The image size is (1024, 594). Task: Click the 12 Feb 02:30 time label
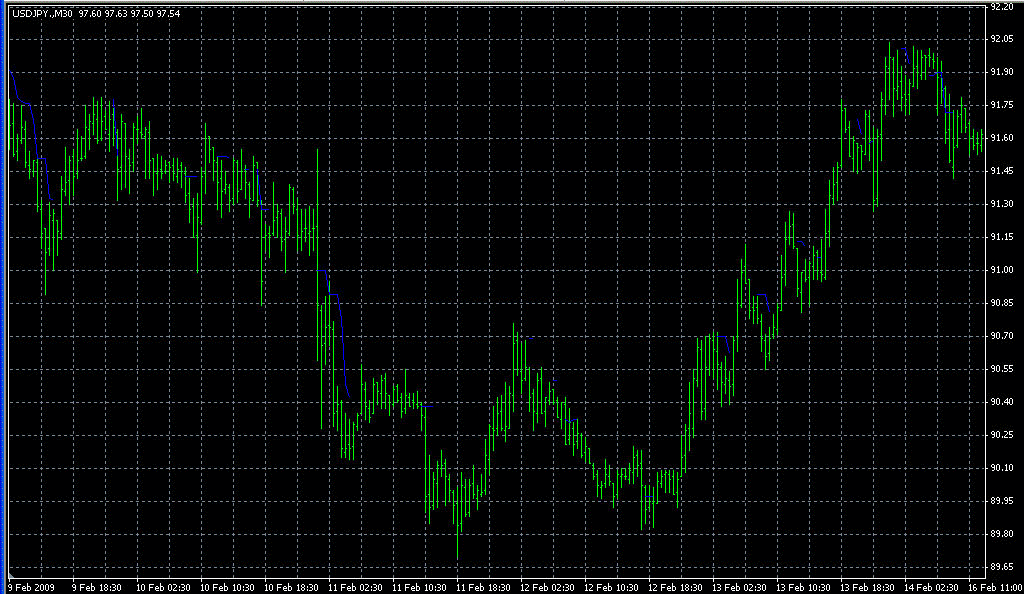click(x=545, y=587)
